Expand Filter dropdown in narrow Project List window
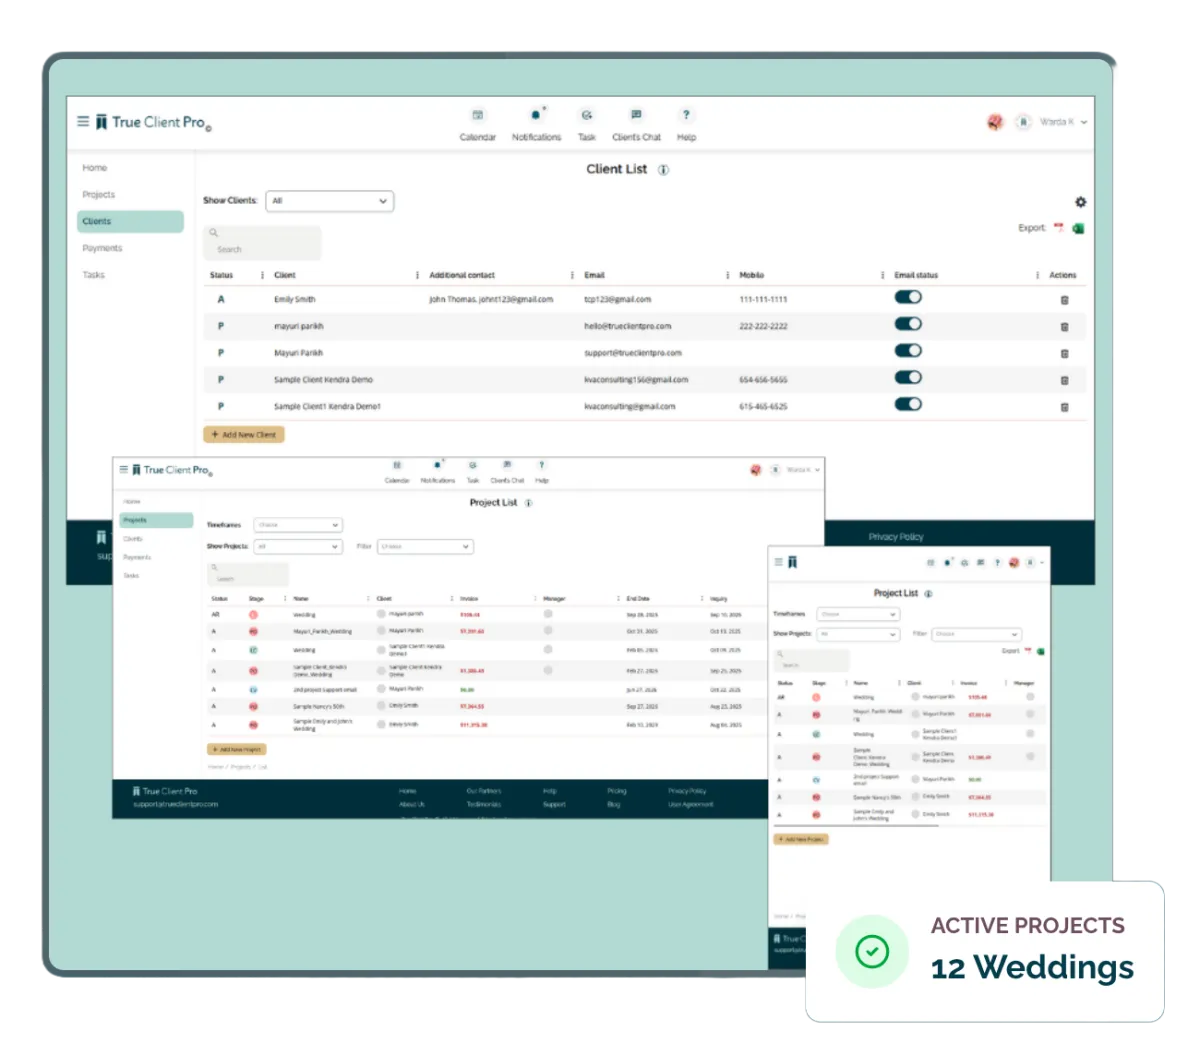 pos(976,634)
